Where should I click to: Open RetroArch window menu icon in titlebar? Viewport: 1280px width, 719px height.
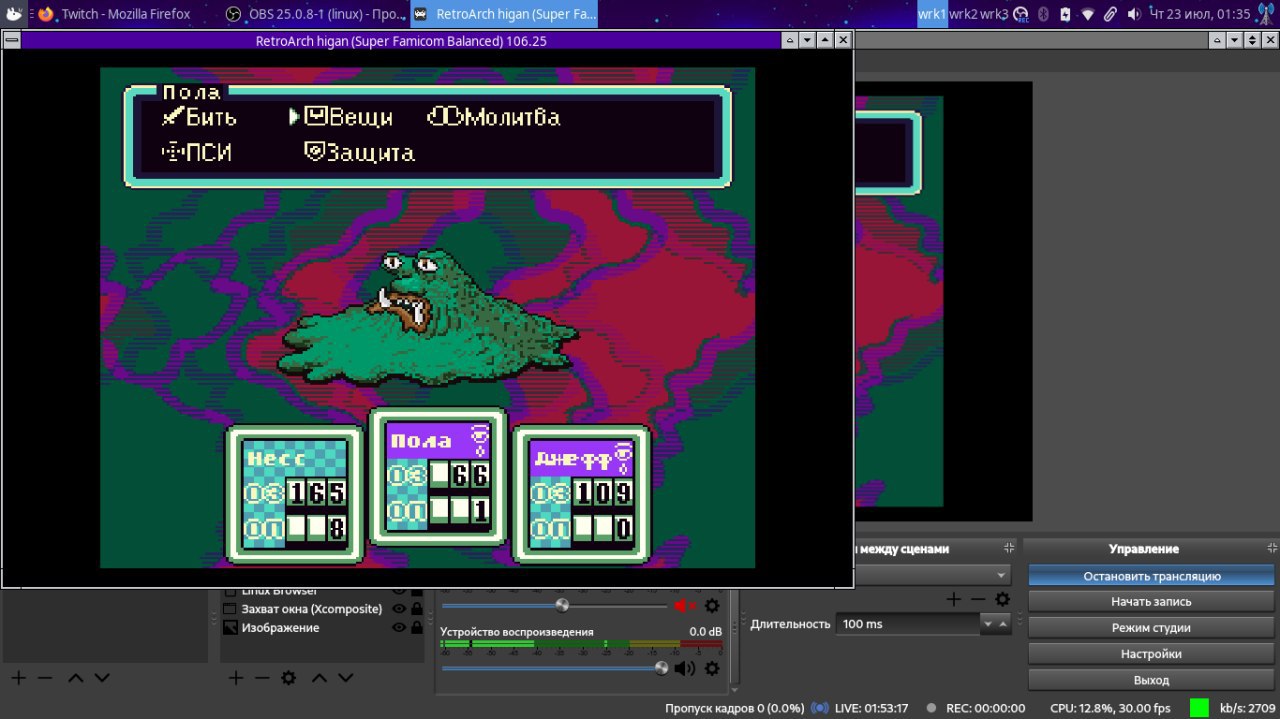click(11, 40)
